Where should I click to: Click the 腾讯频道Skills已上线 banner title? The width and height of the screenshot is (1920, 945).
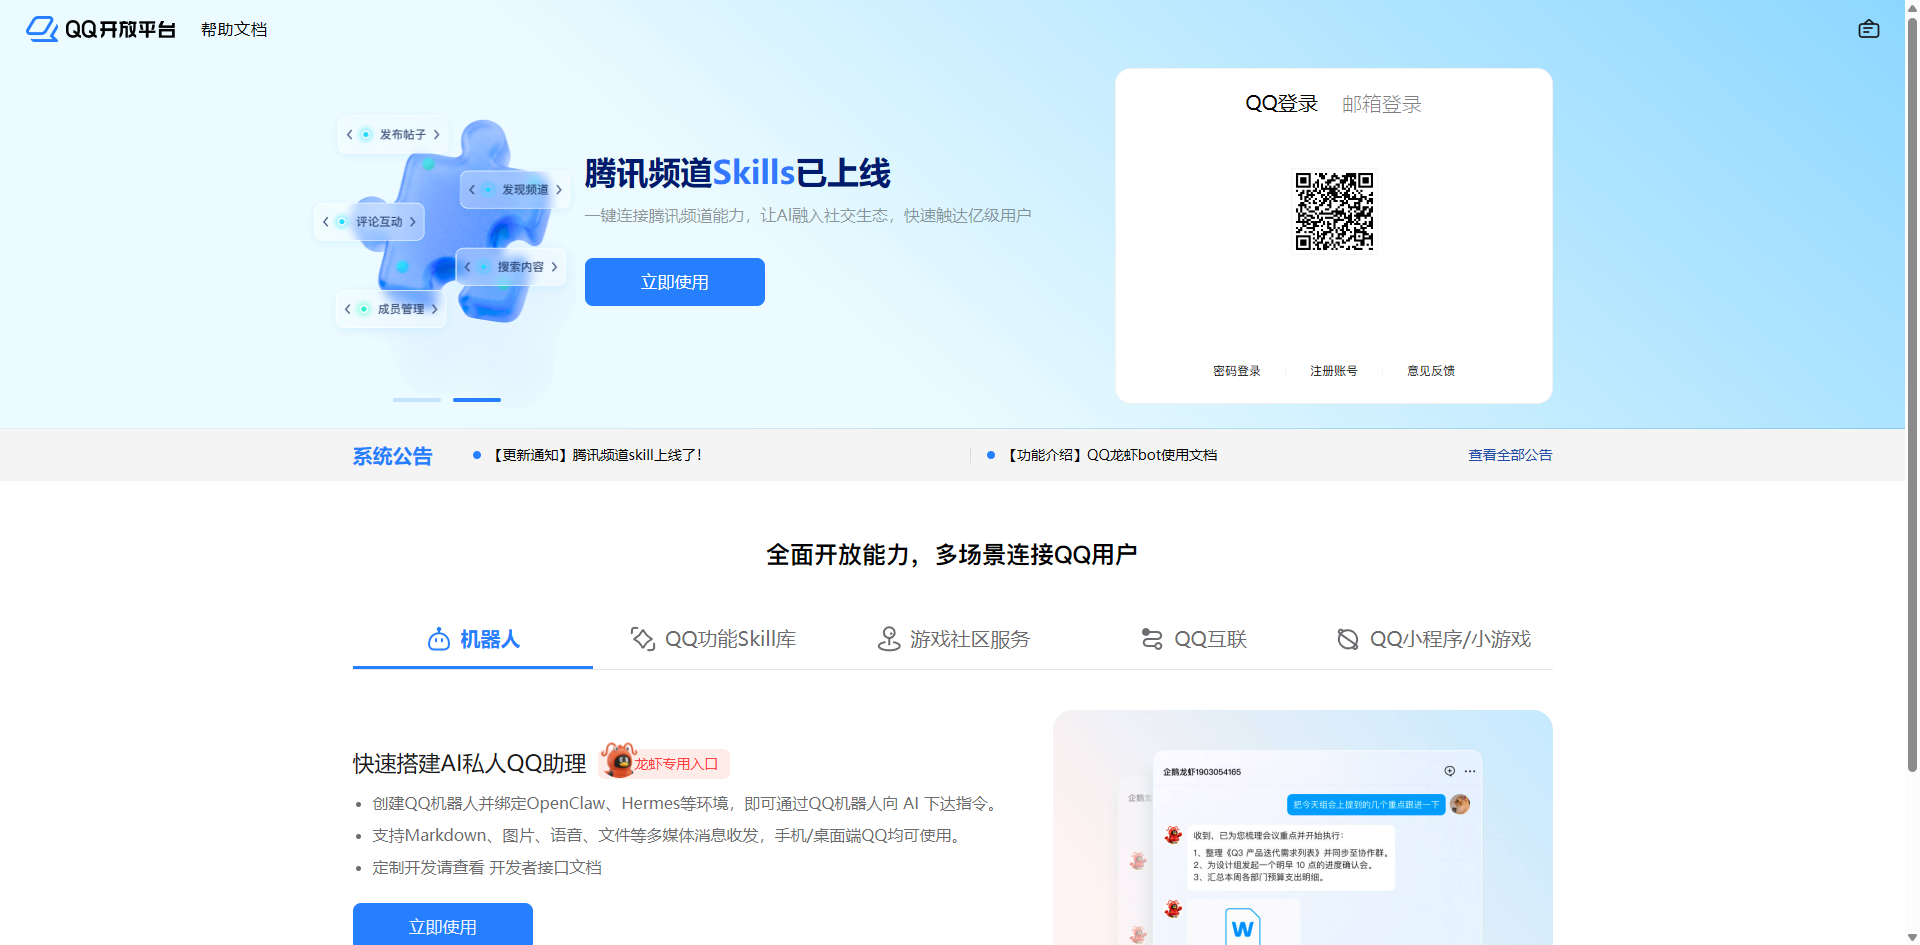click(x=737, y=173)
